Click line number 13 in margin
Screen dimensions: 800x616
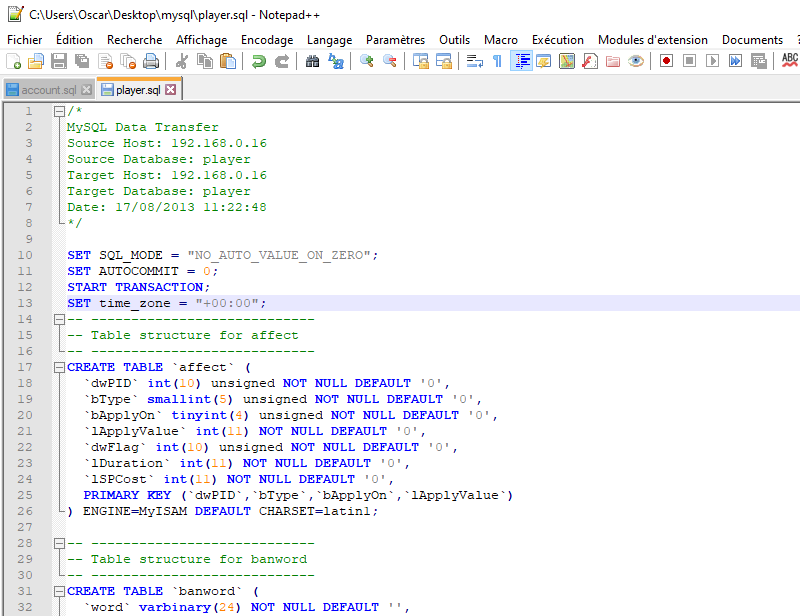(x=25, y=303)
